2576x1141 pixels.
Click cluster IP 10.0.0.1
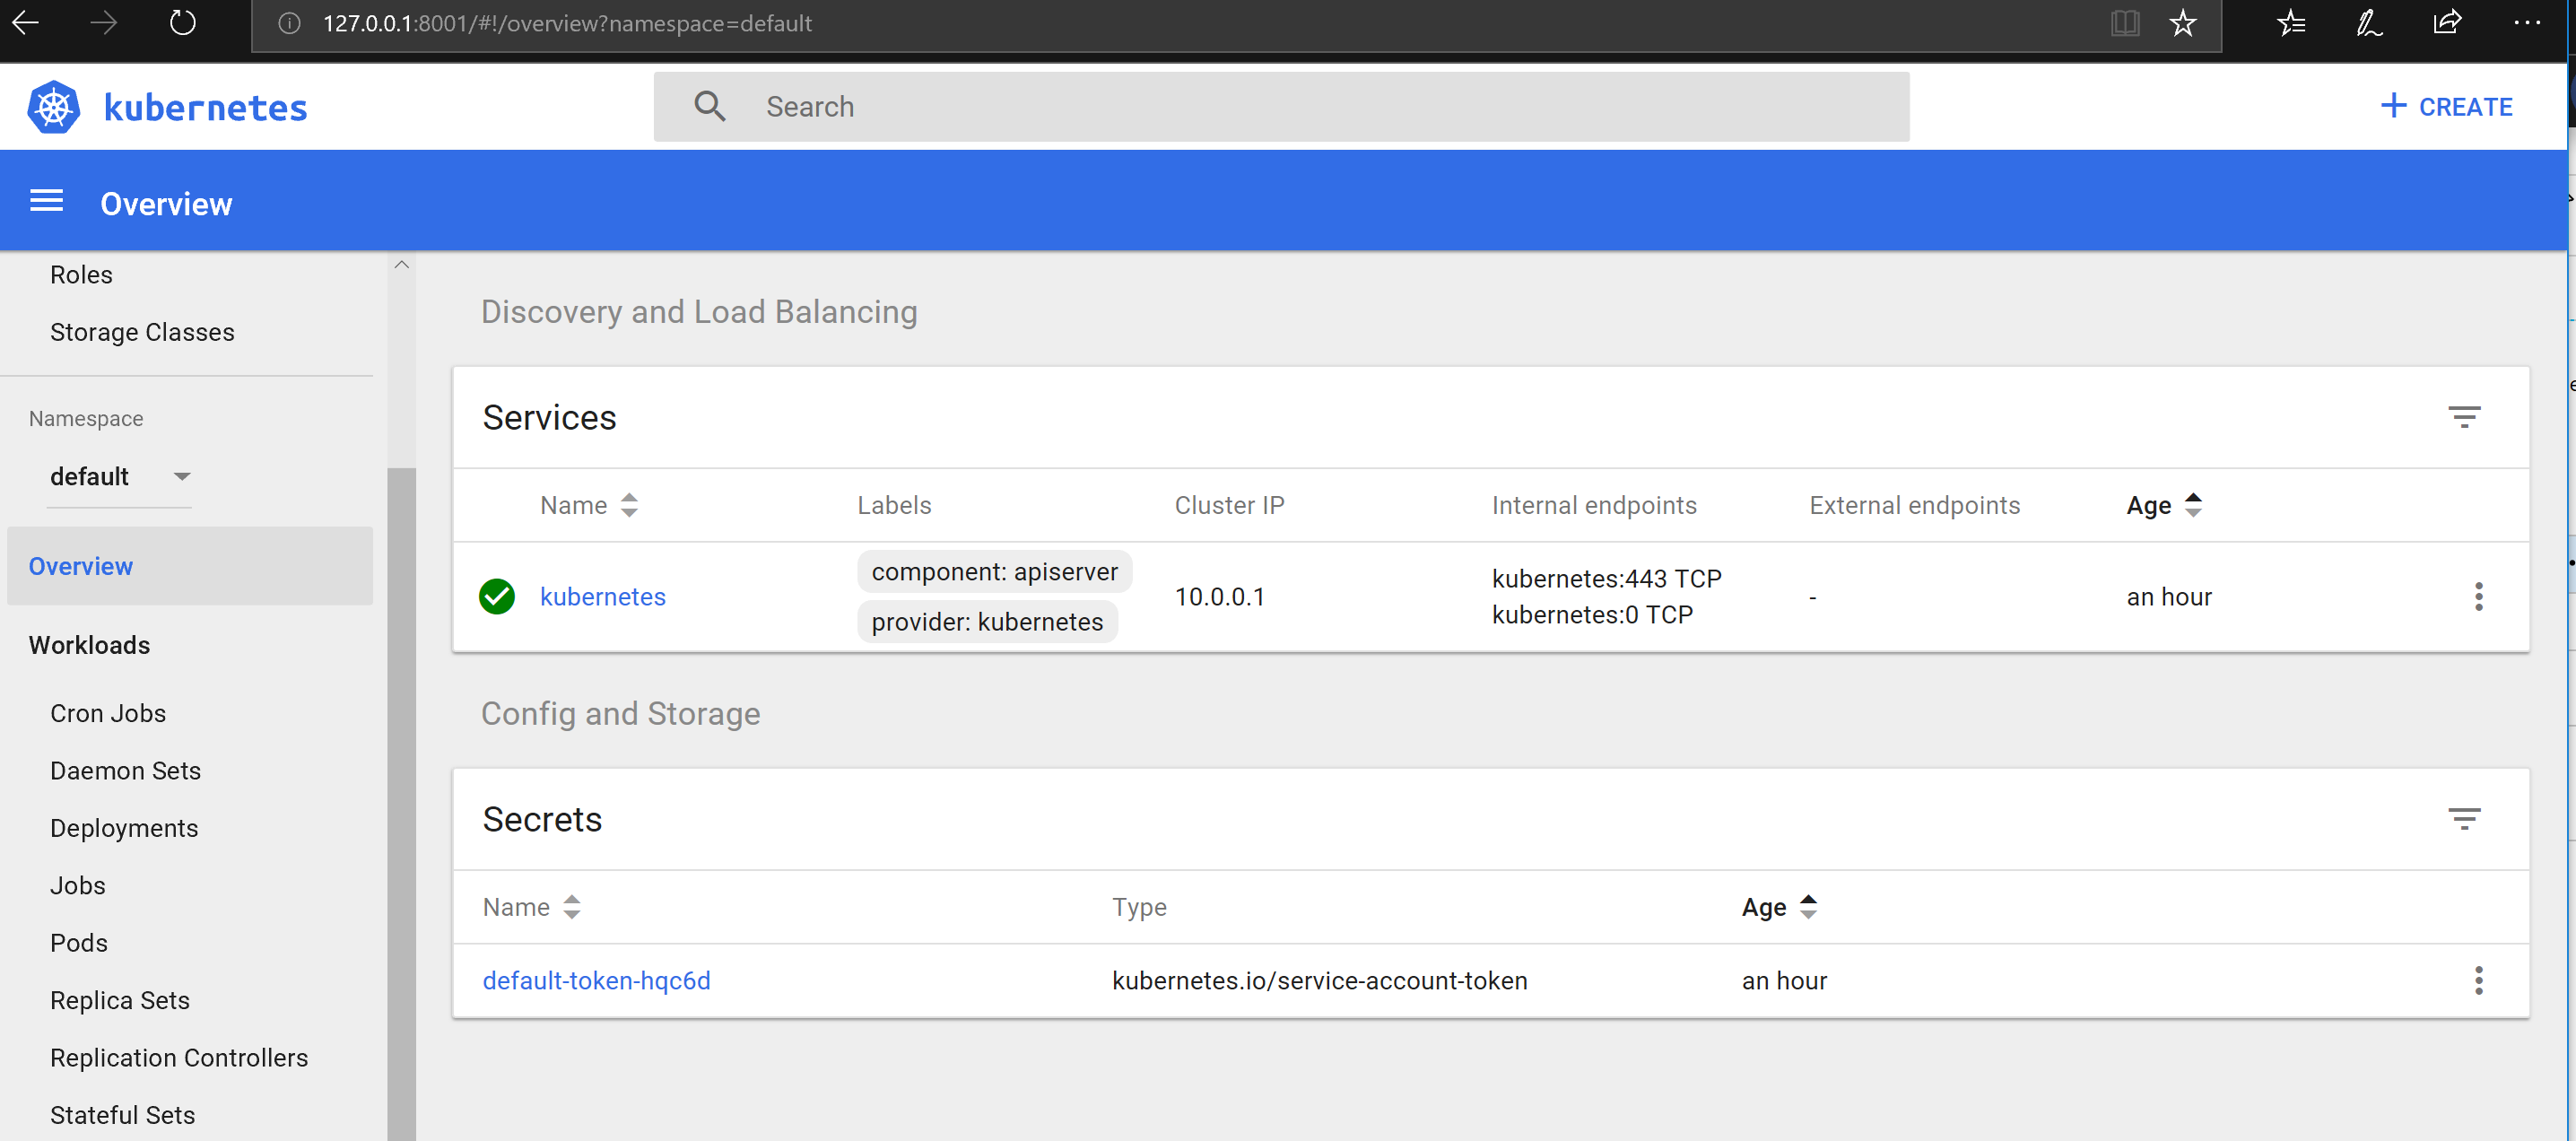click(1220, 597)
